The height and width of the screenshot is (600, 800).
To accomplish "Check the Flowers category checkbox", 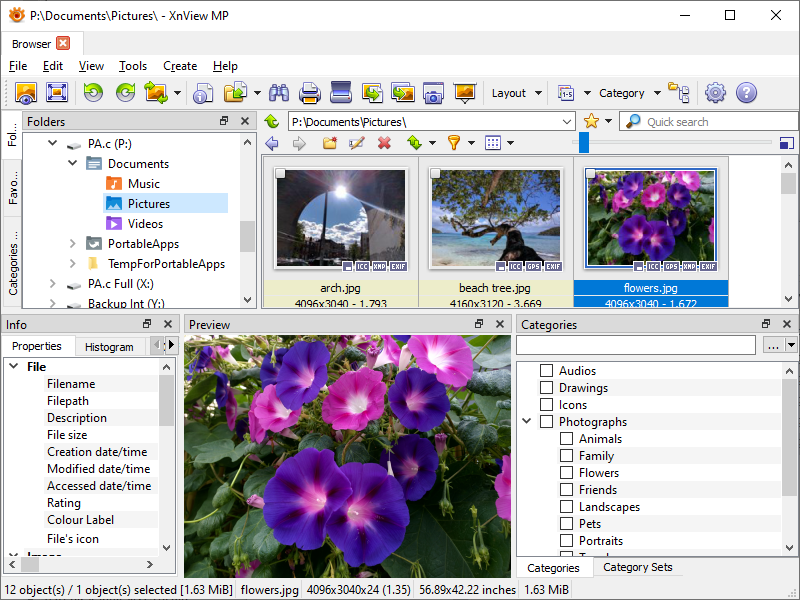I will pos(567,473).
